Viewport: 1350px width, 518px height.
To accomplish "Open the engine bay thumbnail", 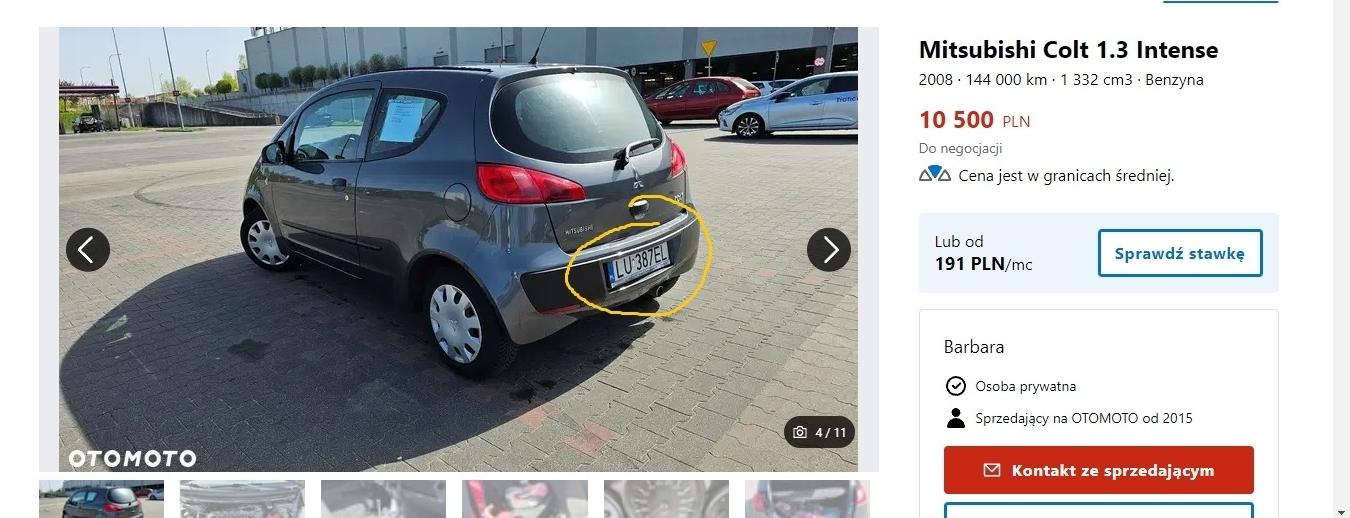I will click(242, 499).
